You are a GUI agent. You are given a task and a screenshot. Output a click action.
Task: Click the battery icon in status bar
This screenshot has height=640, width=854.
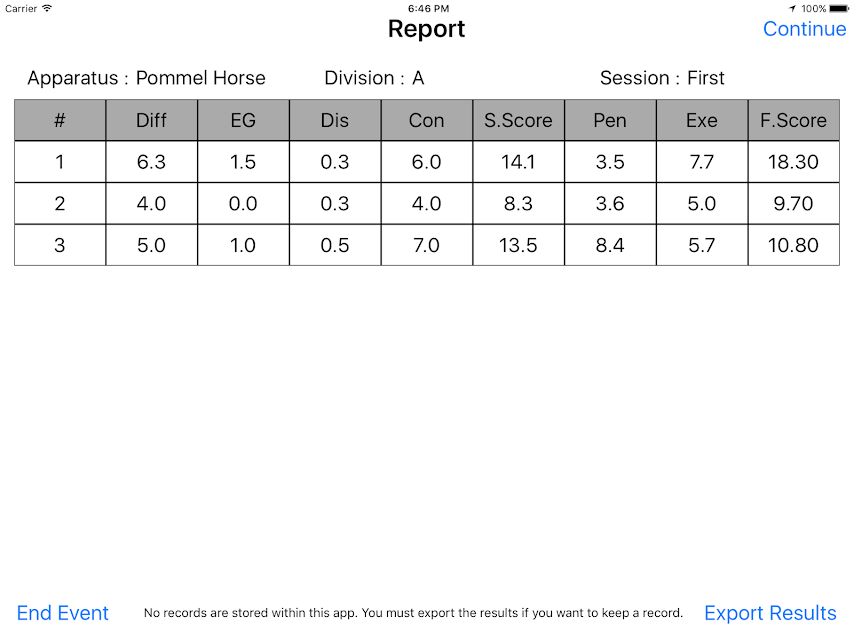[839, 9]
